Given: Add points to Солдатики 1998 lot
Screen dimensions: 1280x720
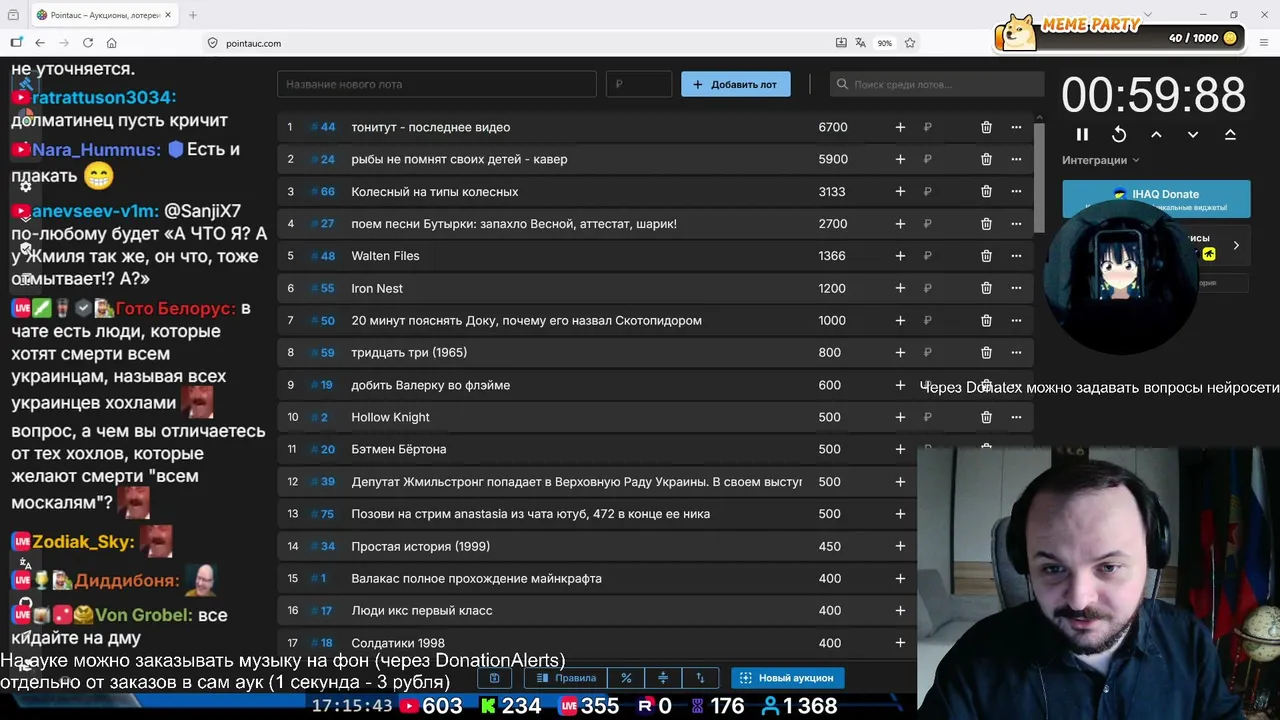Looking at the screenshot, I should pos(900,643).
